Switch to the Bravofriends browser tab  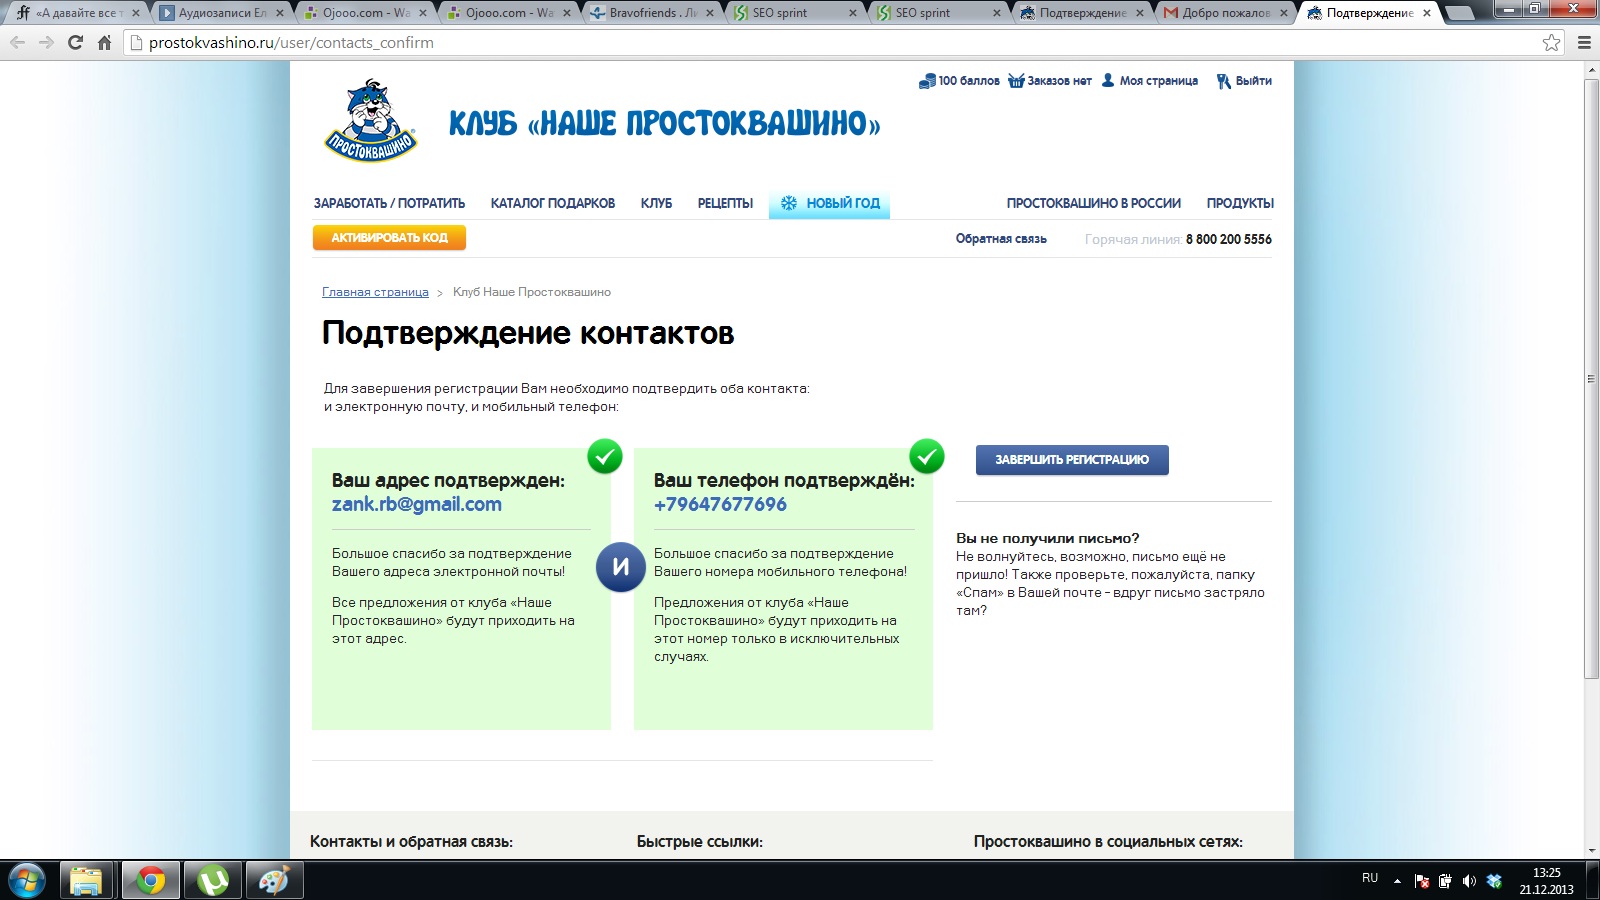pyautogui.click(x=652, y=13)
